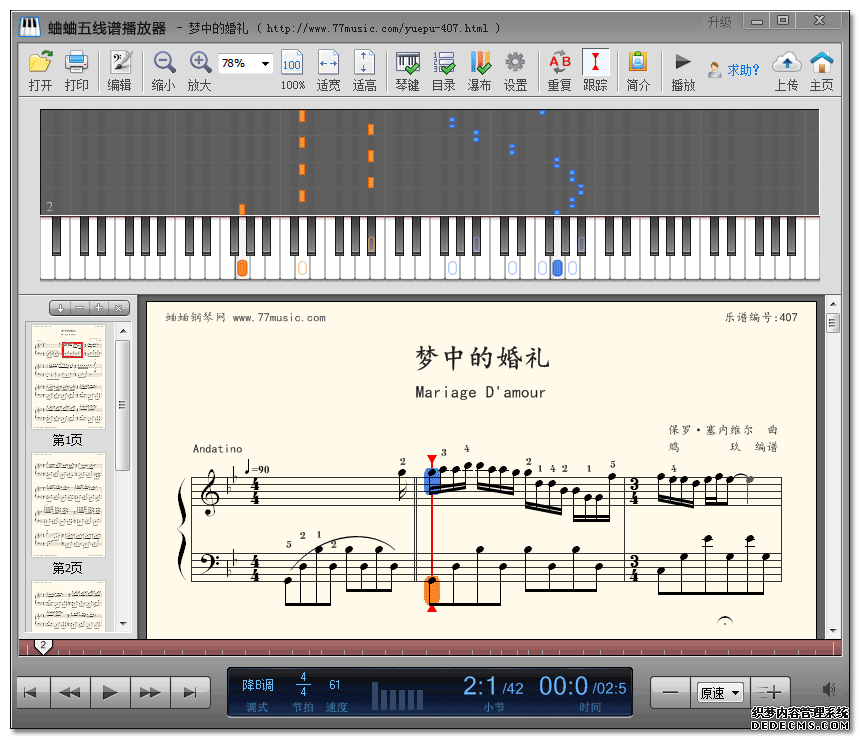Enable 重复 A-B repeat
The height and width of the screenshot is (740, 860).
[x=559, y=70]
